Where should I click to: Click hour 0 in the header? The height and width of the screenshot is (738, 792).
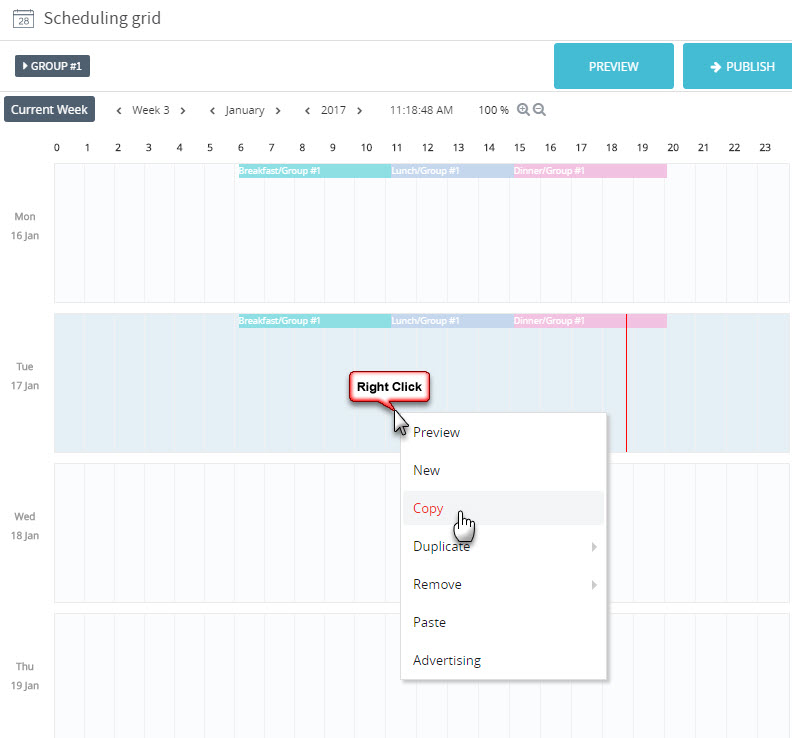point(57,147)
